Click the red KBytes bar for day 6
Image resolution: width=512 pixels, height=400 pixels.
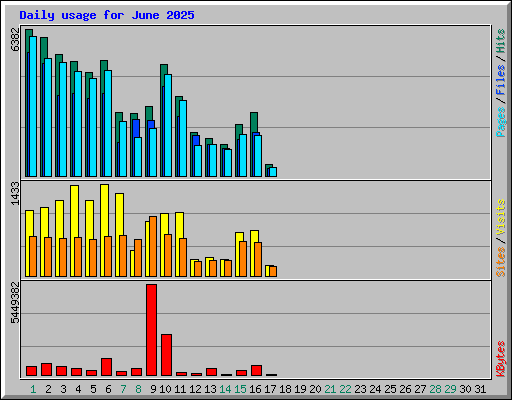106,367
